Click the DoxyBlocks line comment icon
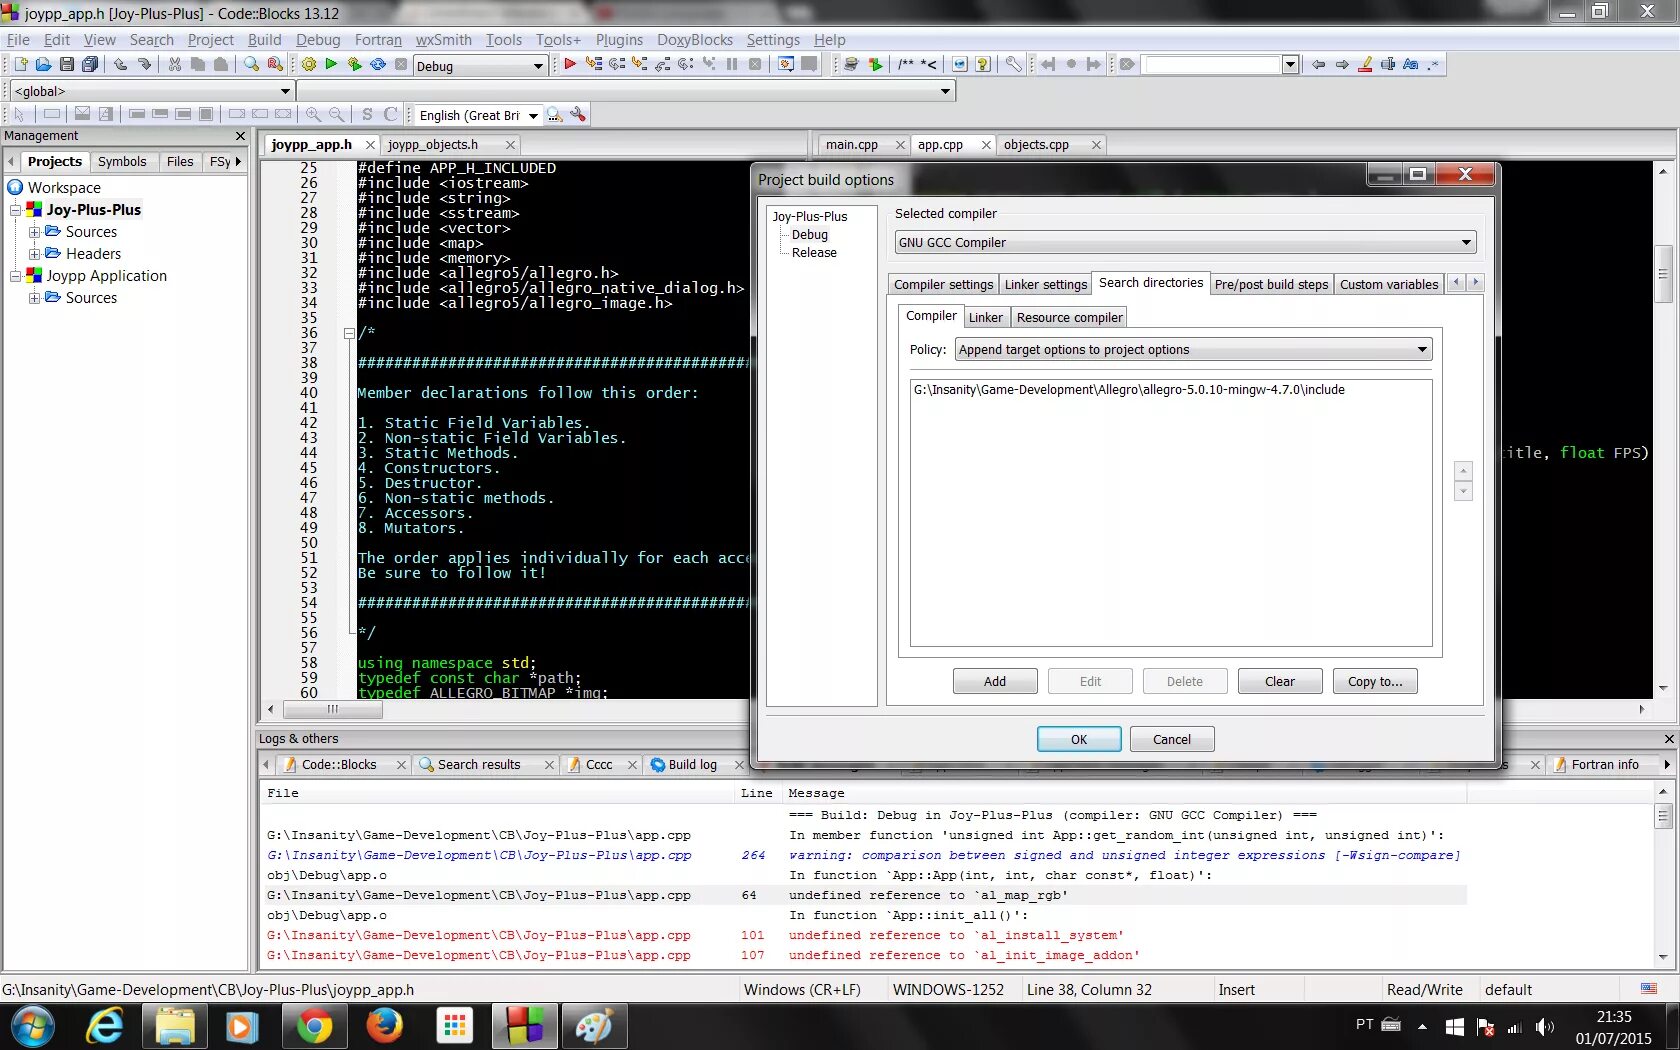Viewport: 1680px width, 1050px height. tap(929, 65)
